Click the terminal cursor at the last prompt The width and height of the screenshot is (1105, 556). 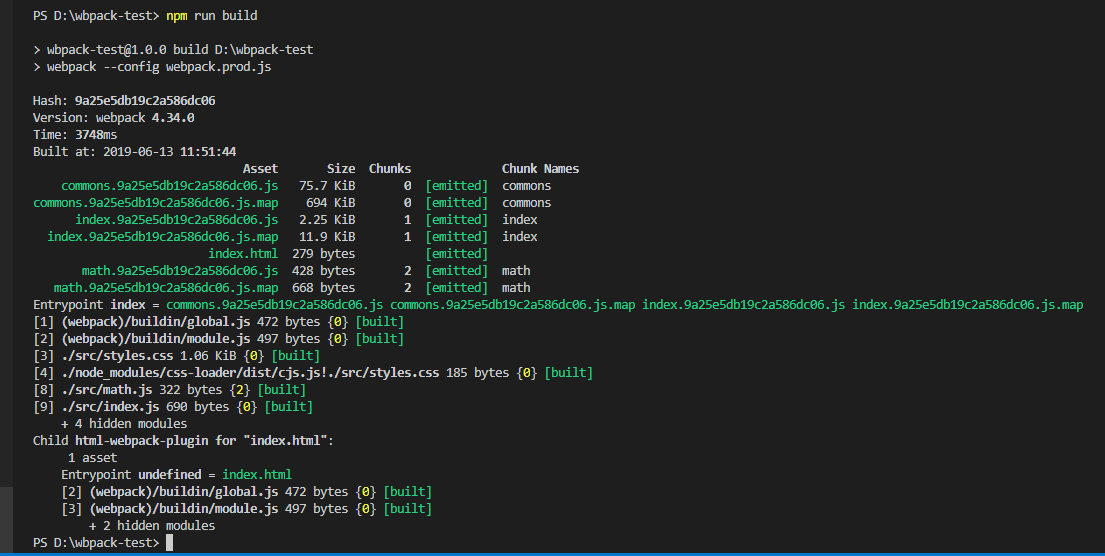[169, 543]
